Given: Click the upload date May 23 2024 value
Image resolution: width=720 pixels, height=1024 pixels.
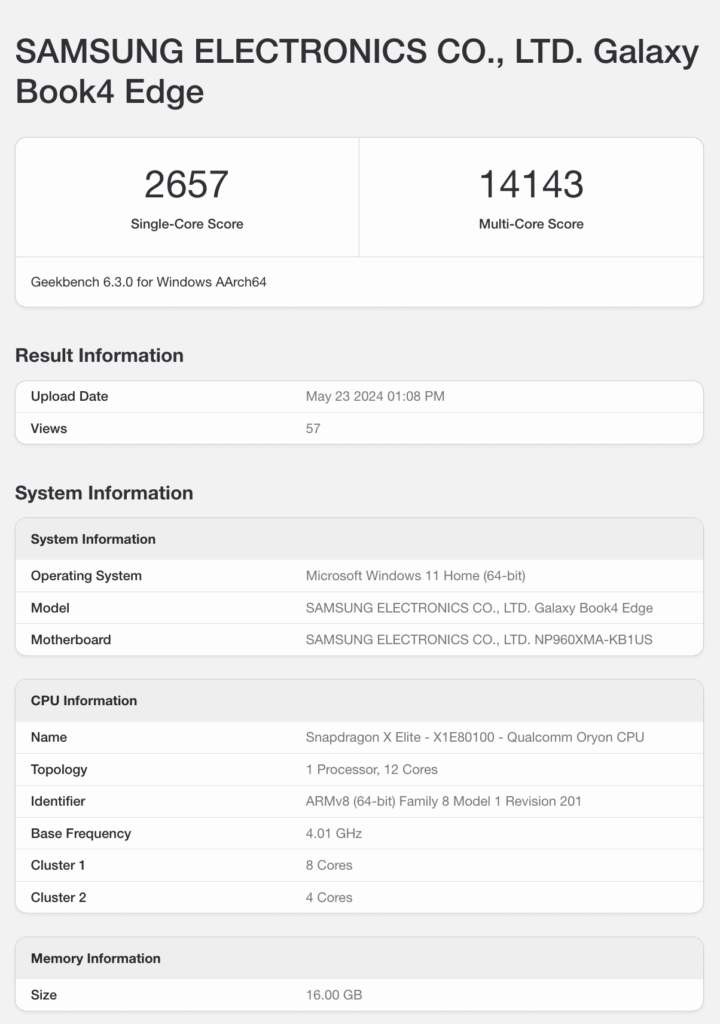Looking at the screenshot, I should (375, 396).
